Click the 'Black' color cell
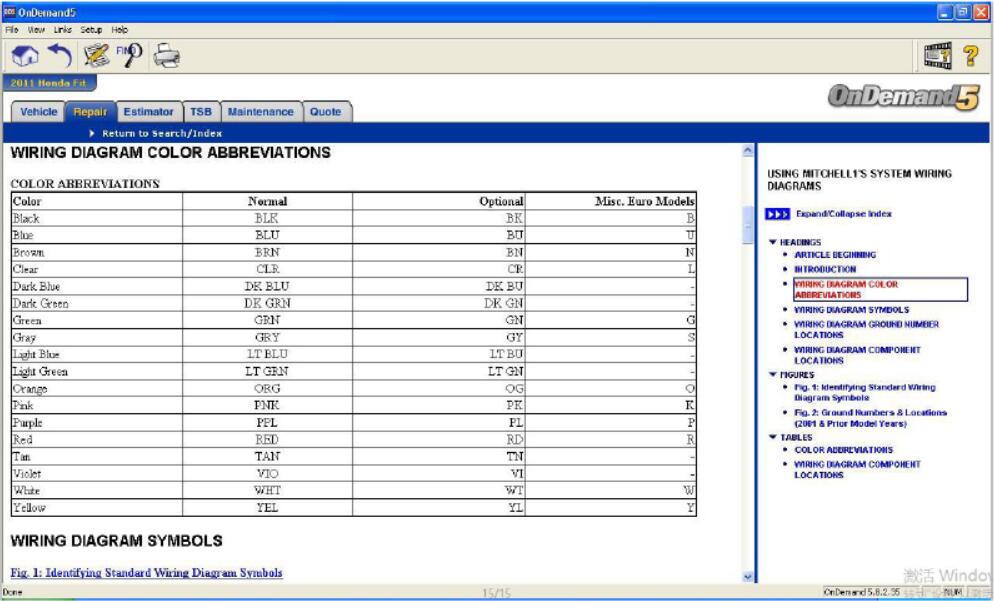The width and height of the screenshot is (995, 601). [x=96, y=218]
